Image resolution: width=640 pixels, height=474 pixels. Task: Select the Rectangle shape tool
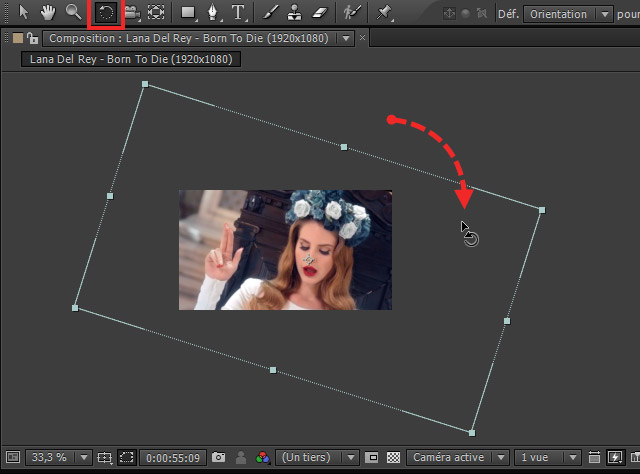click(x=189, y=13)
